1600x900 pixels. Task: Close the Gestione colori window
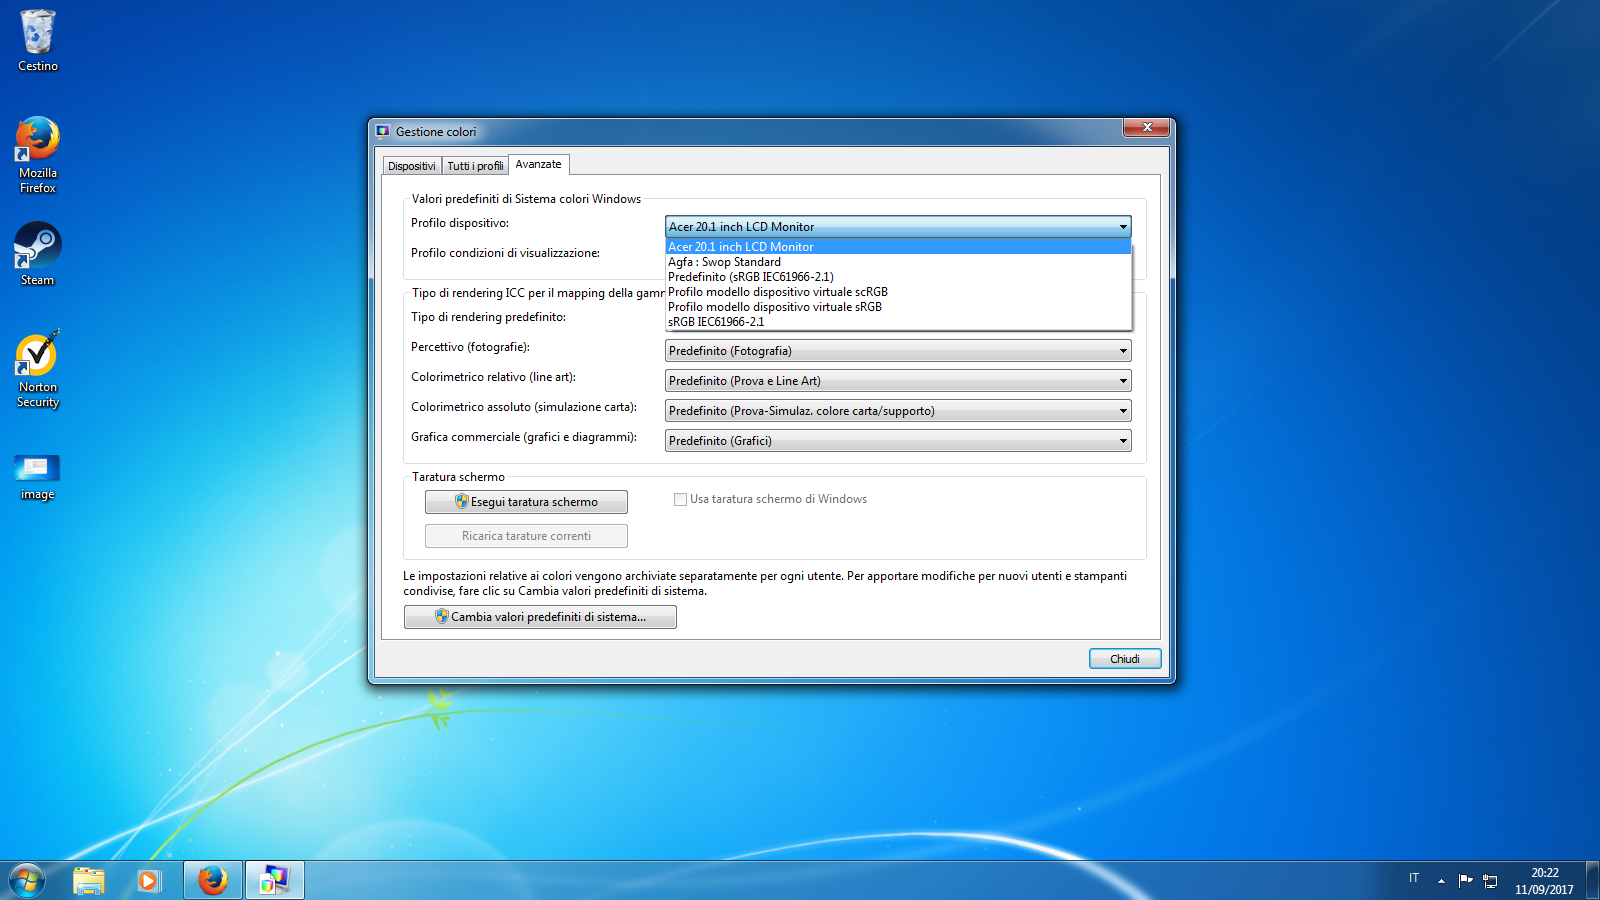pos(1147,127)
